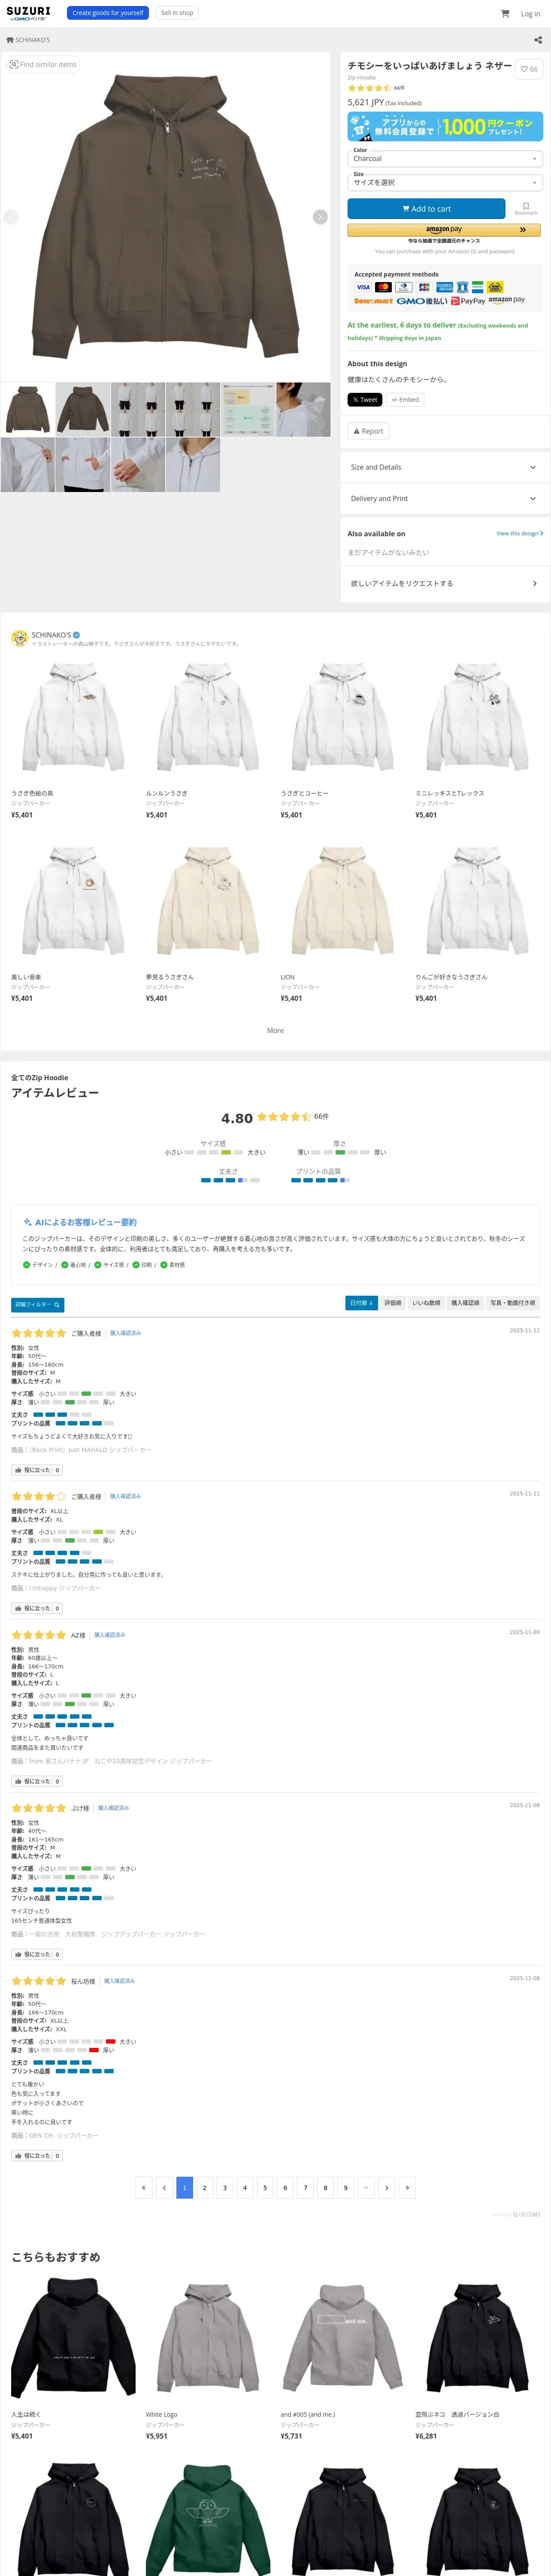Select first charcoal hoodie front thumbnail
551x2576 pixels.
[27, 409]
